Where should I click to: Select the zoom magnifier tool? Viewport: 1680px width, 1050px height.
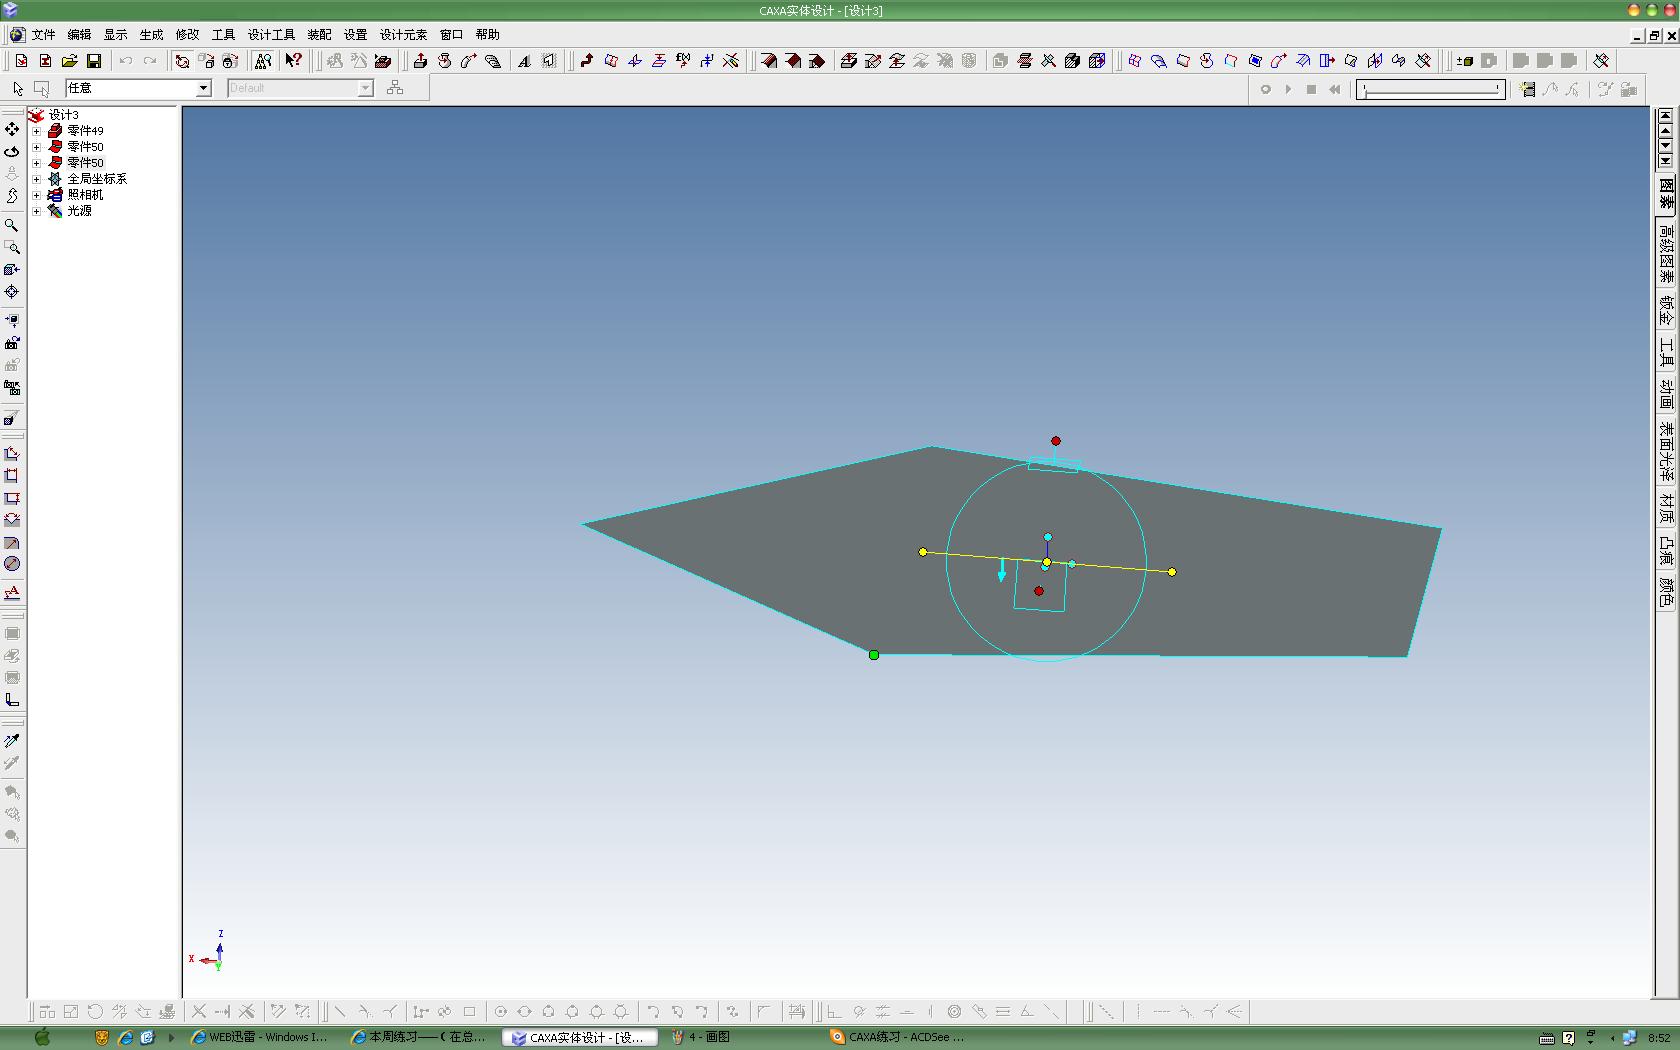(12, 225)
